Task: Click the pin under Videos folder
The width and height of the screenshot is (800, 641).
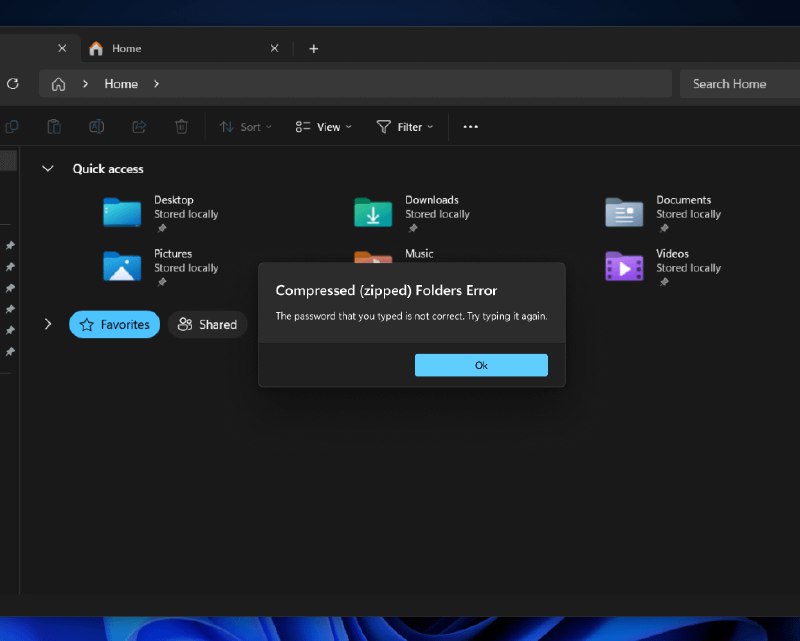Action: pos(664,282)
